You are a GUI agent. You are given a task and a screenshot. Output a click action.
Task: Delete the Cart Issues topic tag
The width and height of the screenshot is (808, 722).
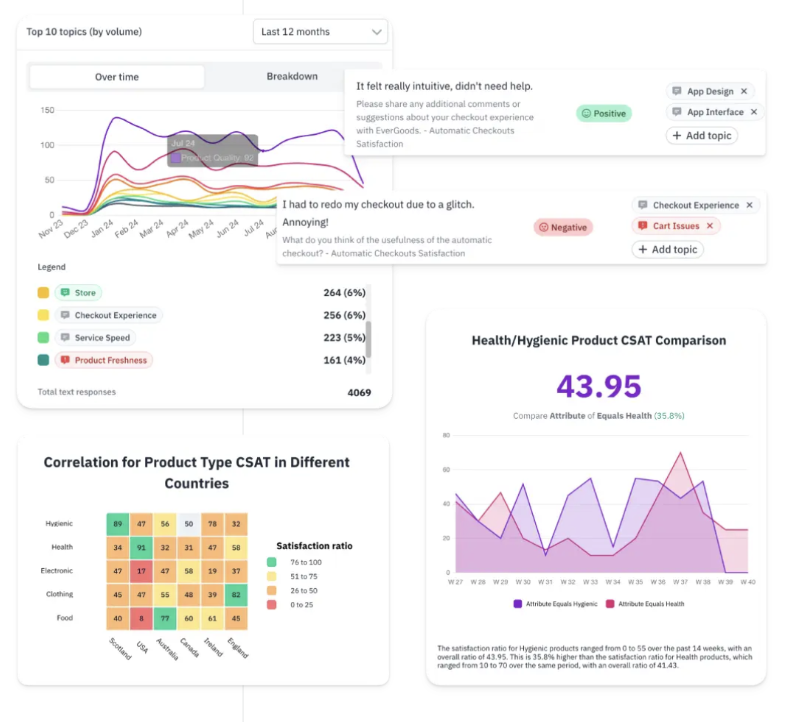click(x=710, y=226)
